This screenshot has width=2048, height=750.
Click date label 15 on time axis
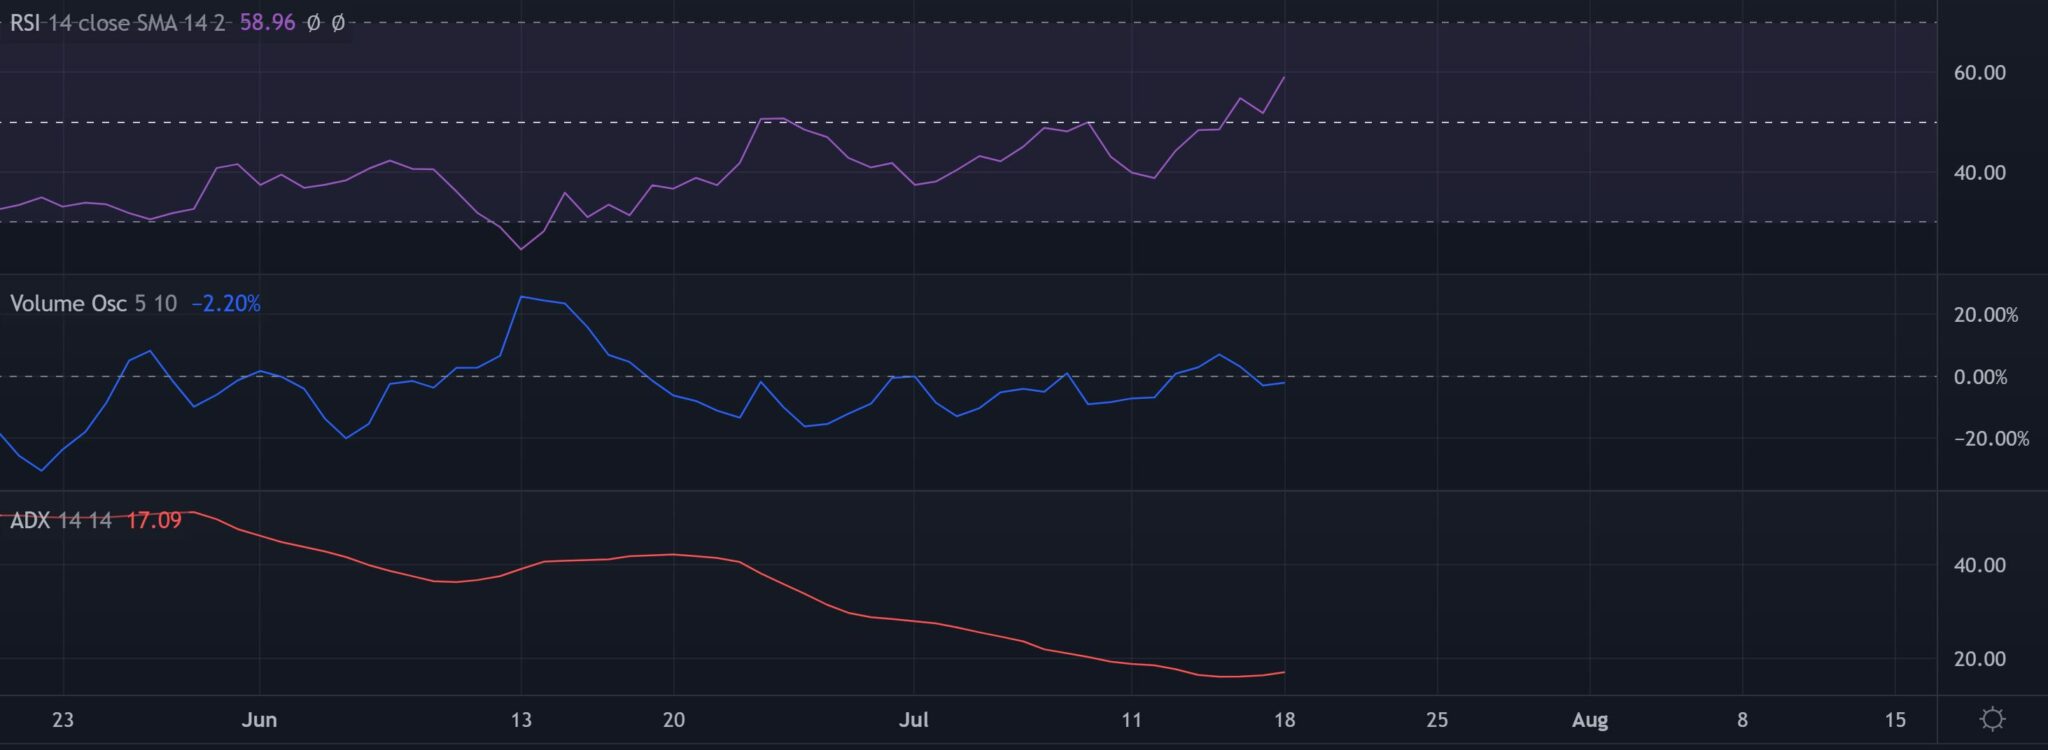pos(1895,720)
